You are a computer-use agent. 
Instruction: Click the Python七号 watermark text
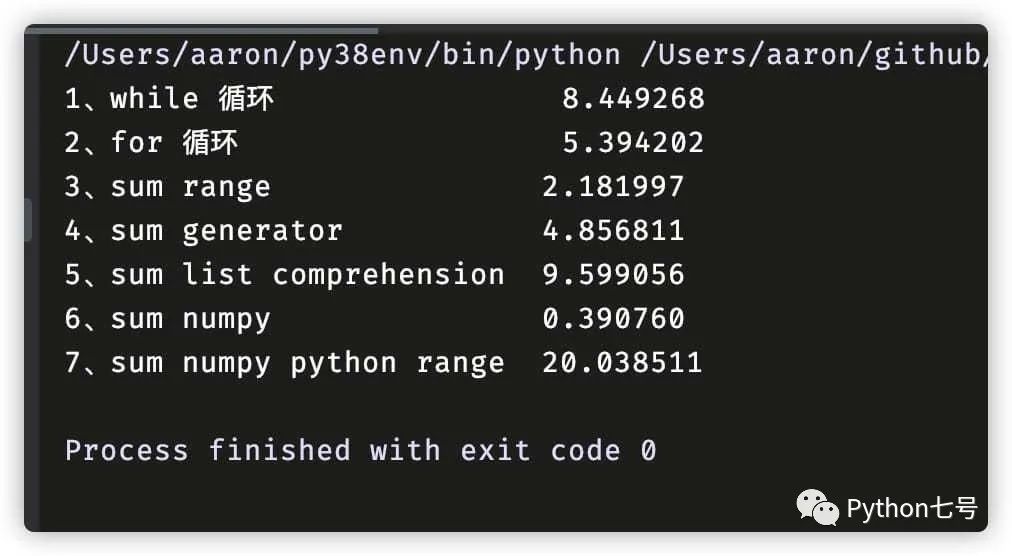tap(911, 509)
